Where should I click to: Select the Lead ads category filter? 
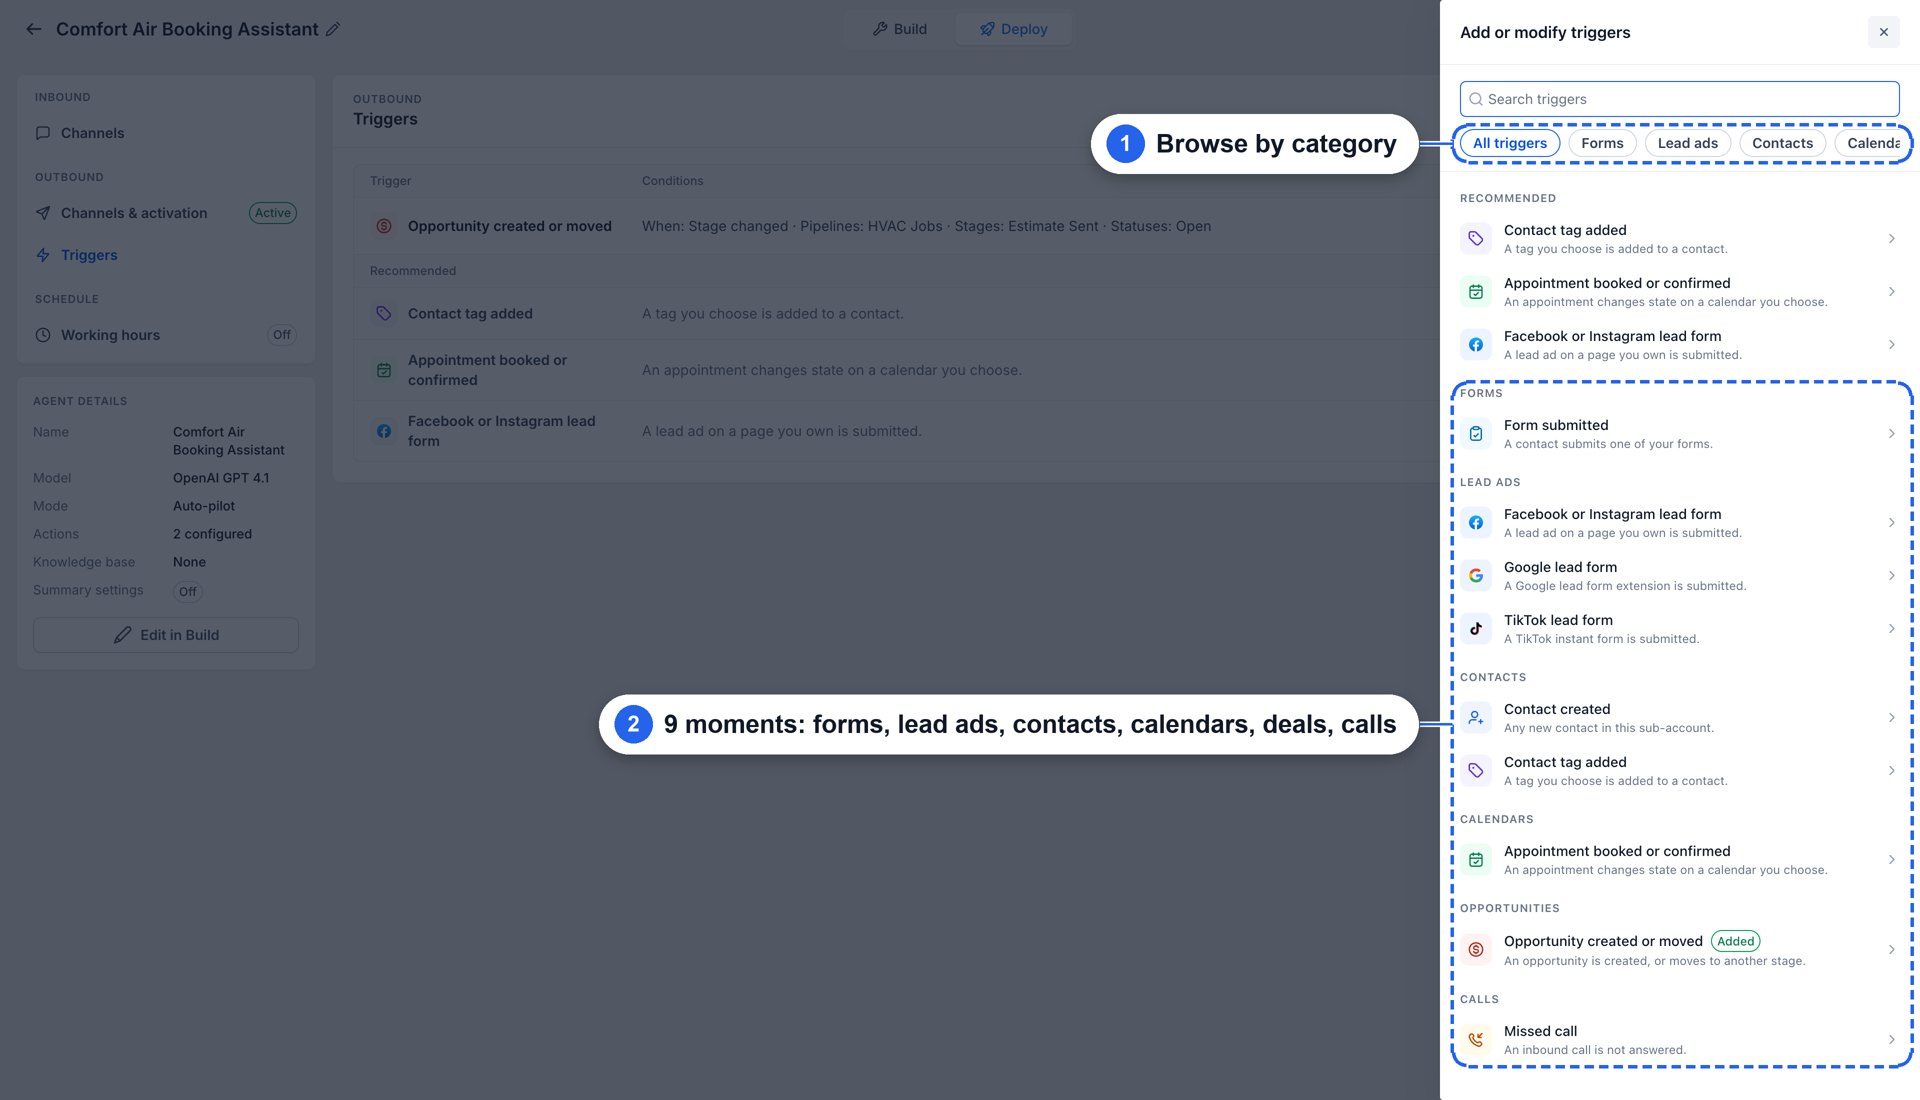tap(1688, 143)
